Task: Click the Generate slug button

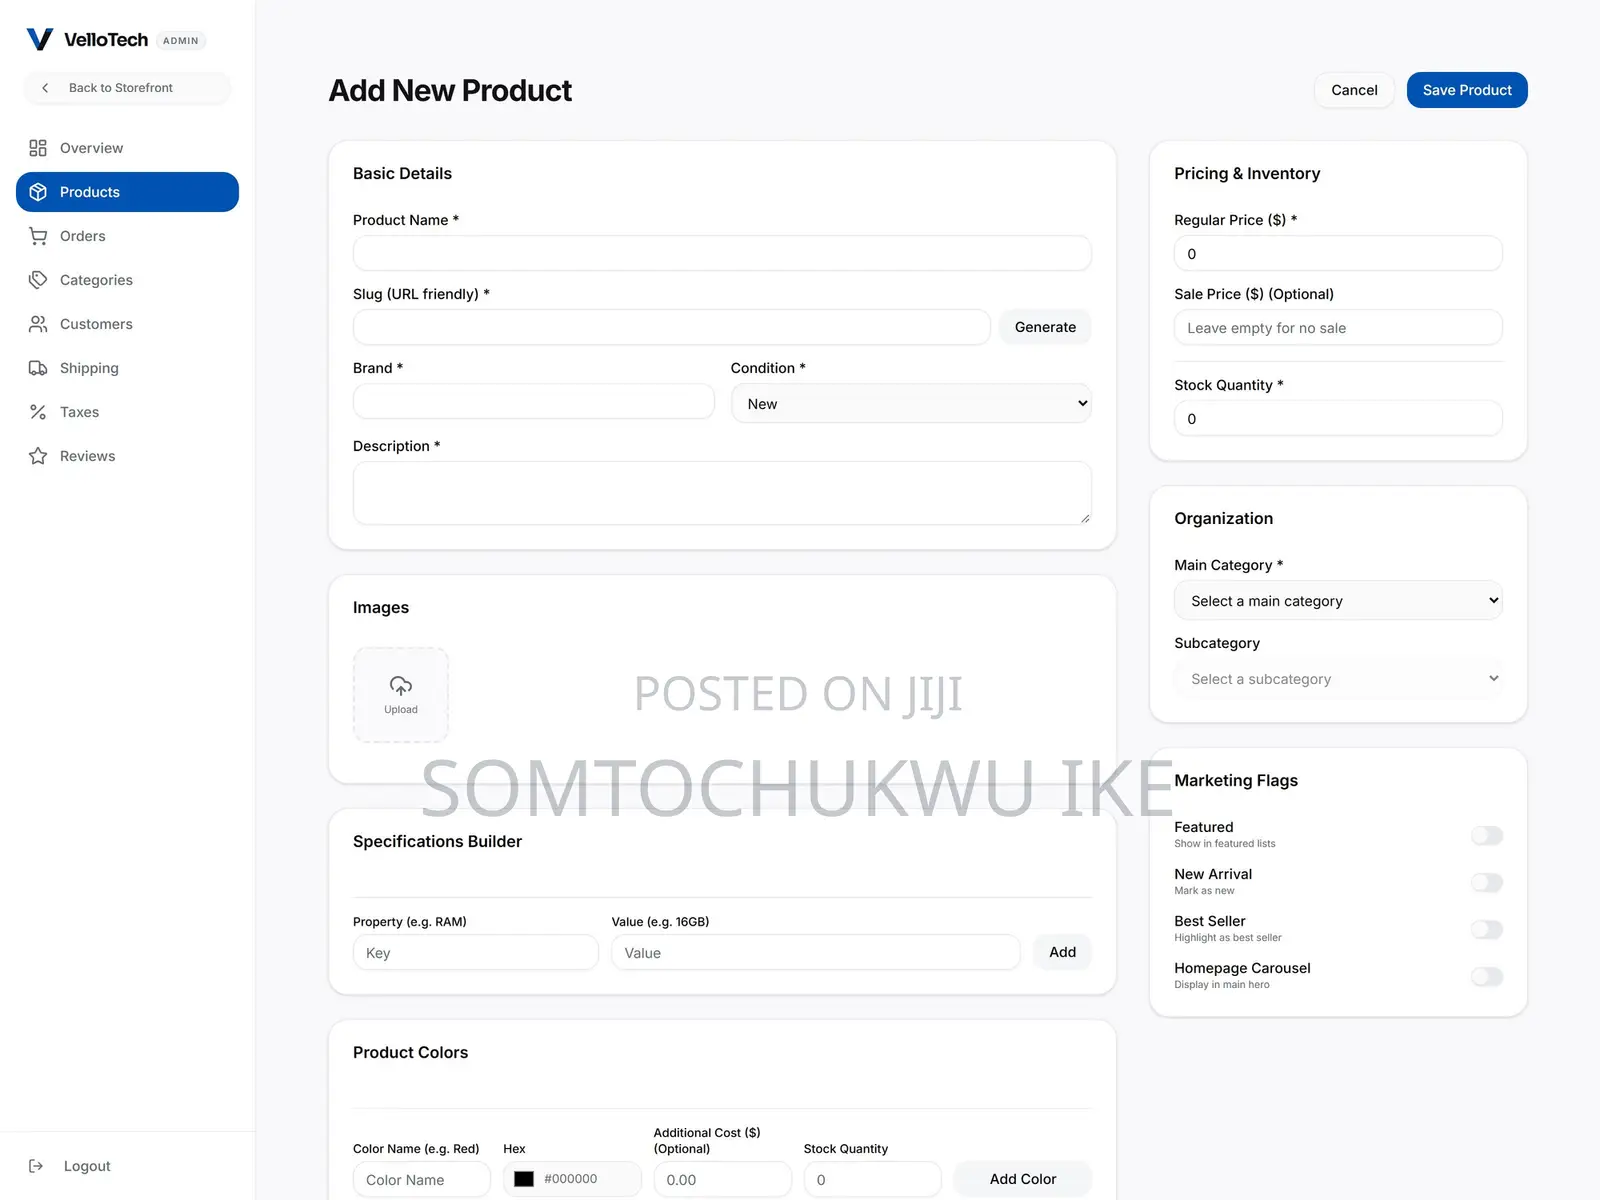Action: (1045, 327)
